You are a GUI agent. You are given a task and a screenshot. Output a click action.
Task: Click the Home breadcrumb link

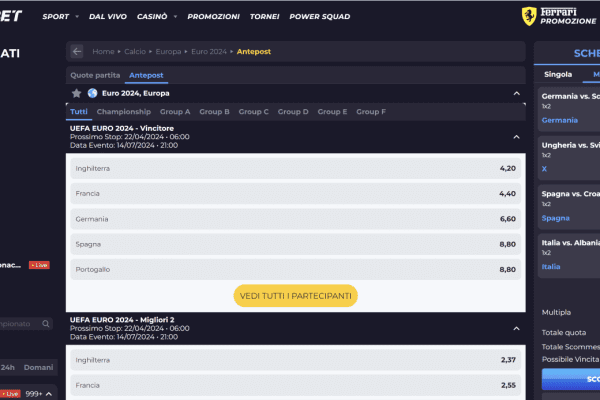(x=103, y=51)
